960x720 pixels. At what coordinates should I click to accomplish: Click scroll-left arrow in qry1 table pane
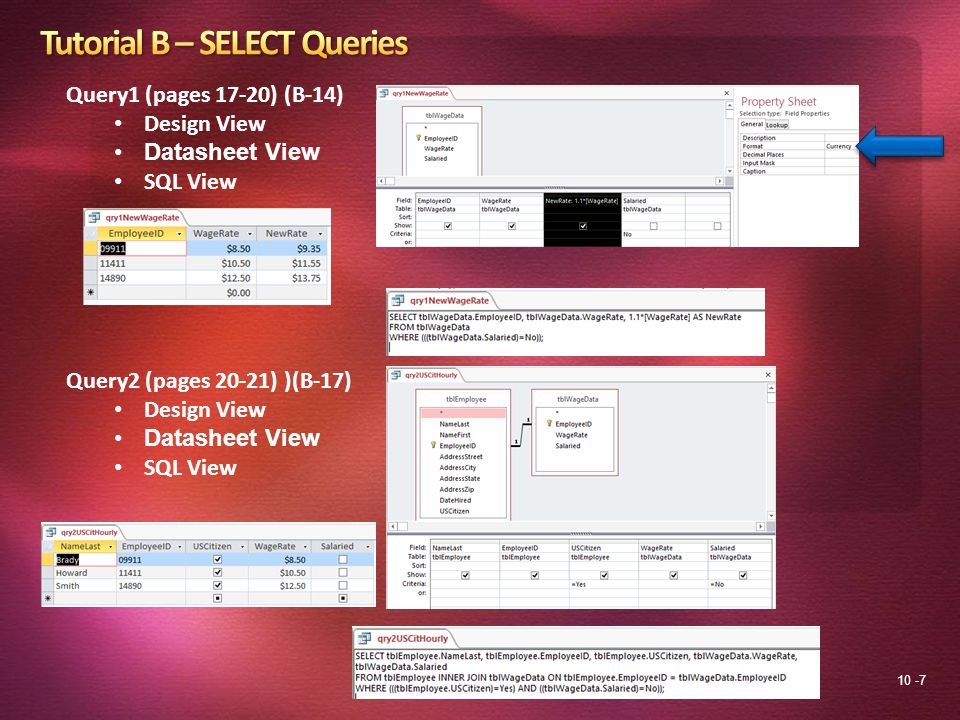[x=381, y=181]
